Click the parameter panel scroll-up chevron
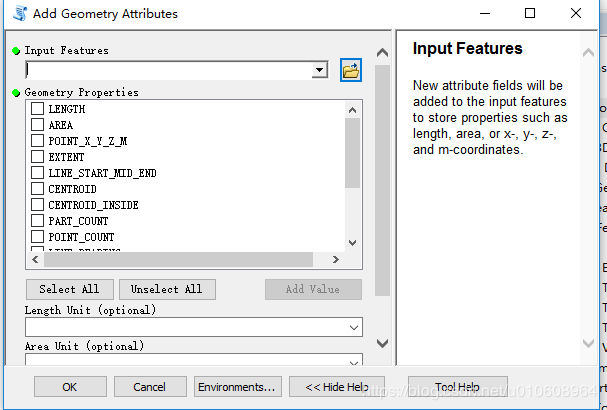The height and width of the screenshot is (410, 607). coord(382,53)
